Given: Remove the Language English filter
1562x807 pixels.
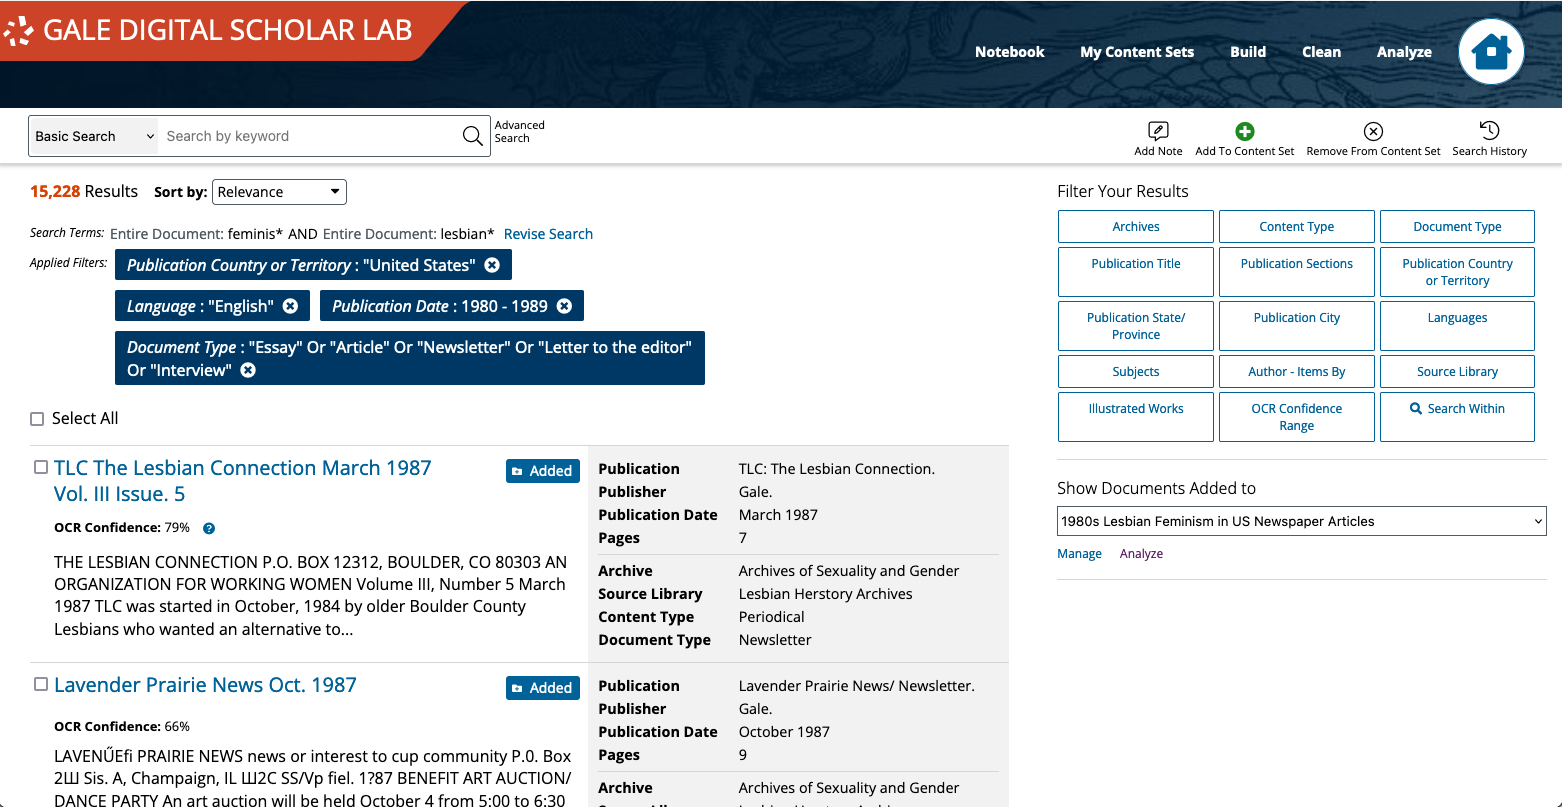Looking at the screenshot, I should (x=290, y=306).
